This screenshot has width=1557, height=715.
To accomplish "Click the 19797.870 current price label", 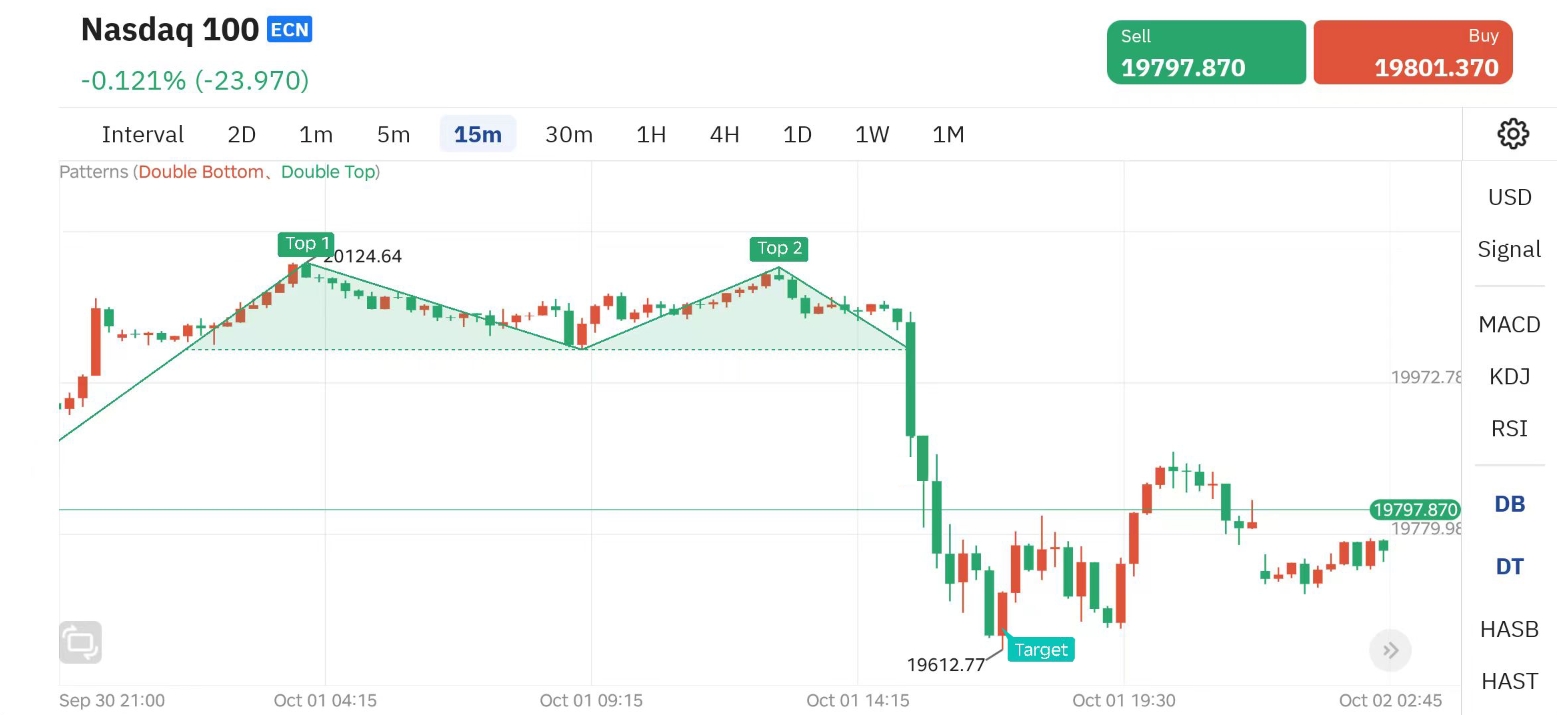I will (x=1415, y=510).
